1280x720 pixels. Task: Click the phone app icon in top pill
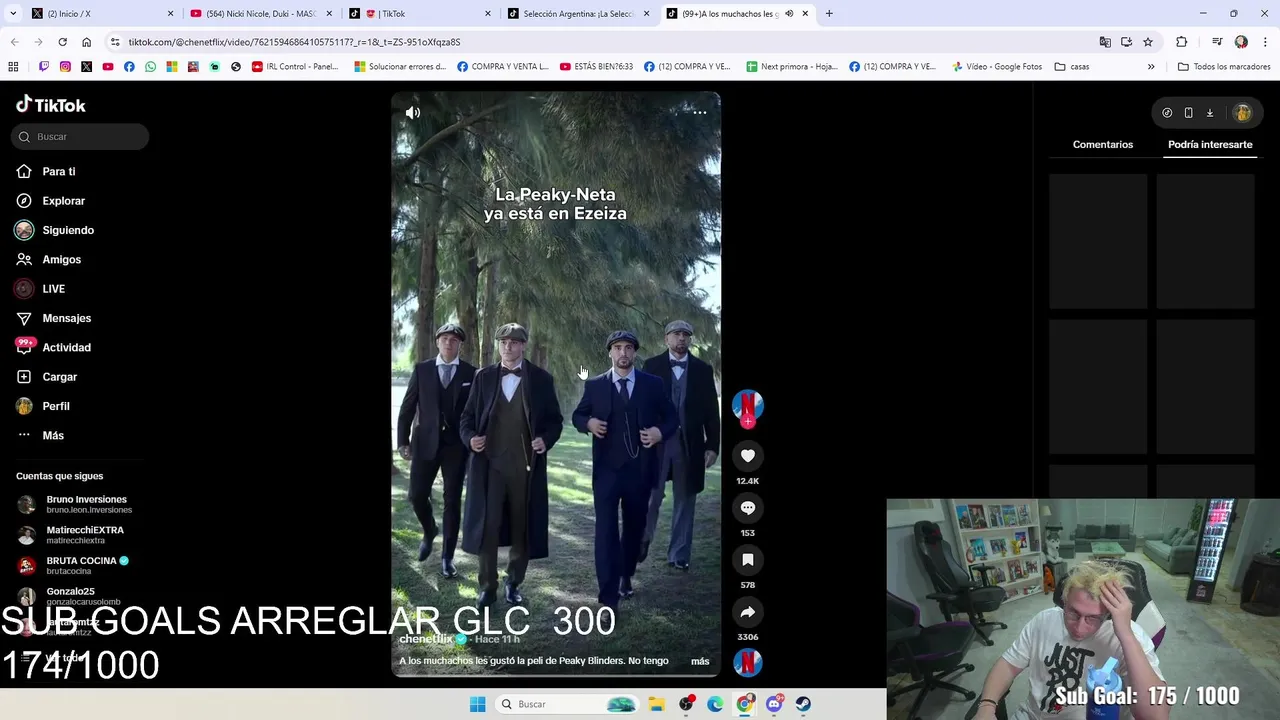1188,113
